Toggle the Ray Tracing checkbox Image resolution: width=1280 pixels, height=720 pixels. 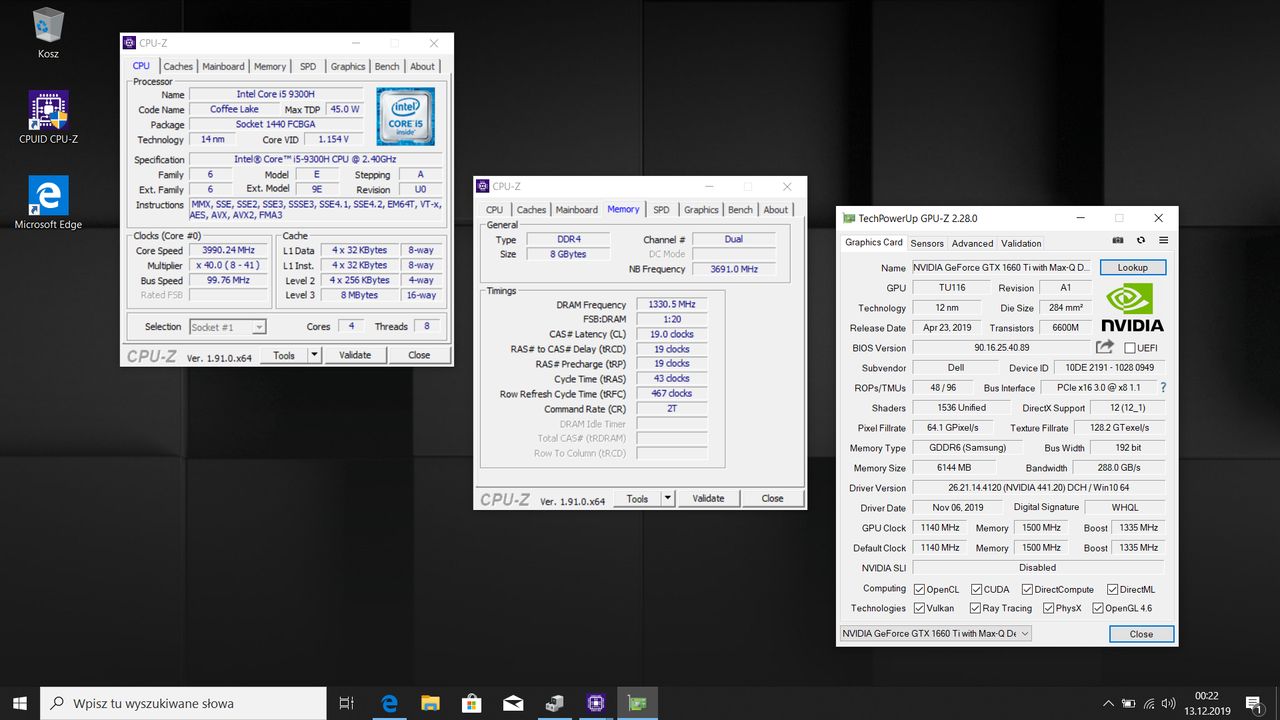(x=975, y=608)
